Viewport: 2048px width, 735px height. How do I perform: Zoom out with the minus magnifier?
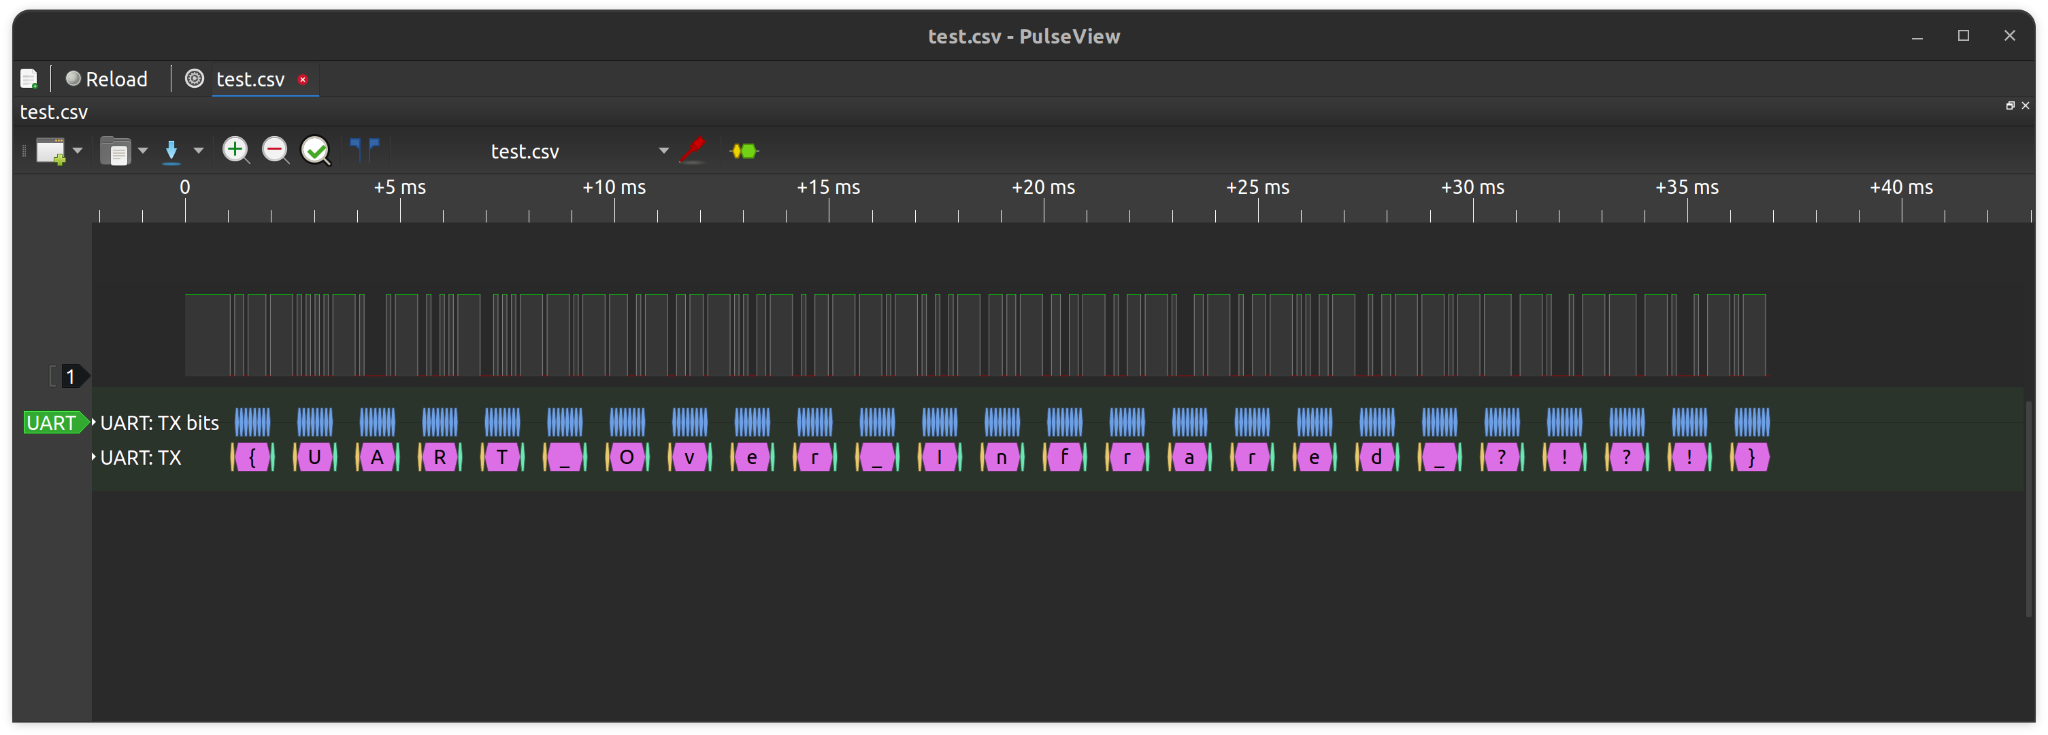pyautogui.click(x=275, y=151)
